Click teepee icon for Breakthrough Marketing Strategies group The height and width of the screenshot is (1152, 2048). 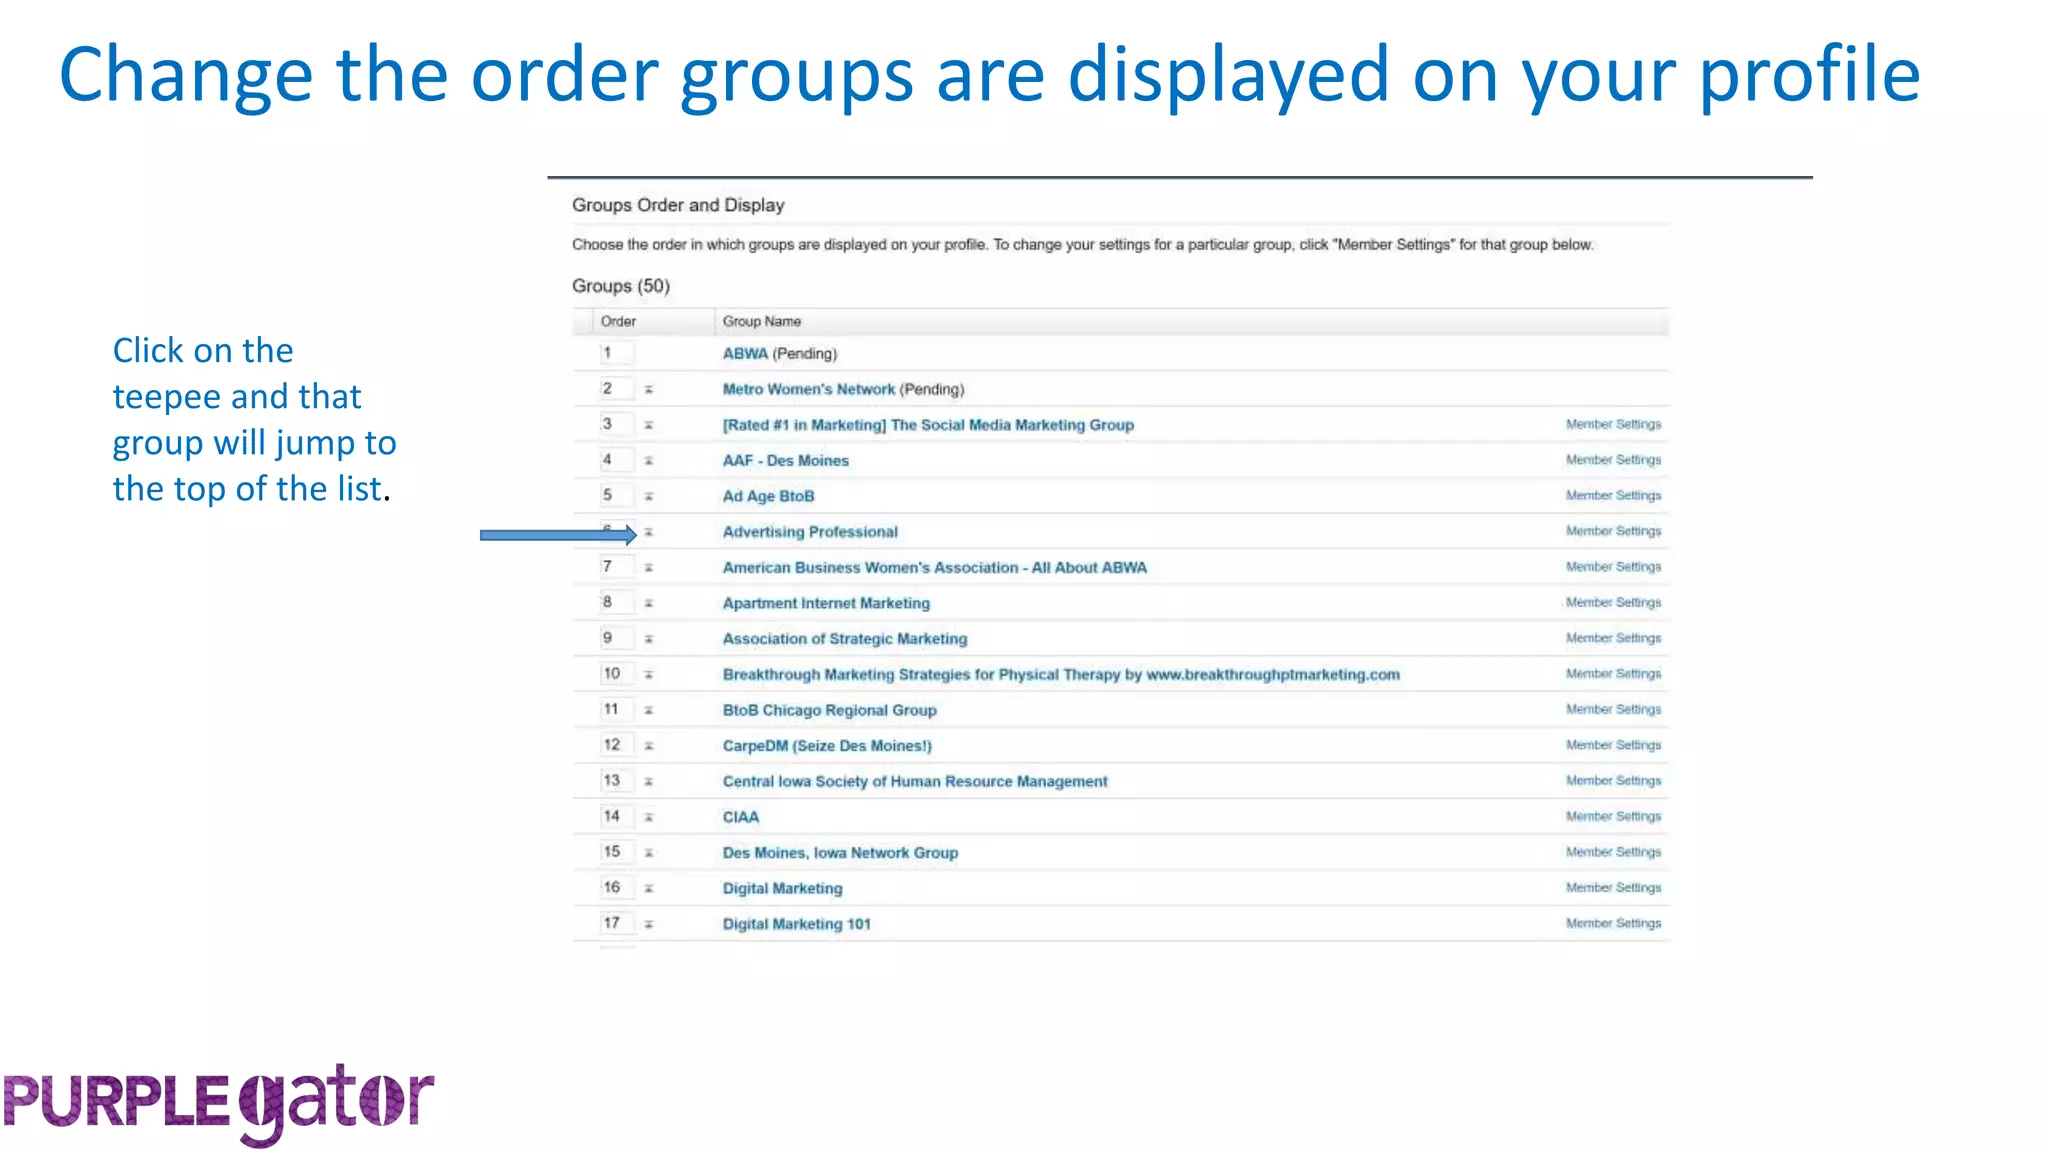pyautogui.click(x=648, y=675)
